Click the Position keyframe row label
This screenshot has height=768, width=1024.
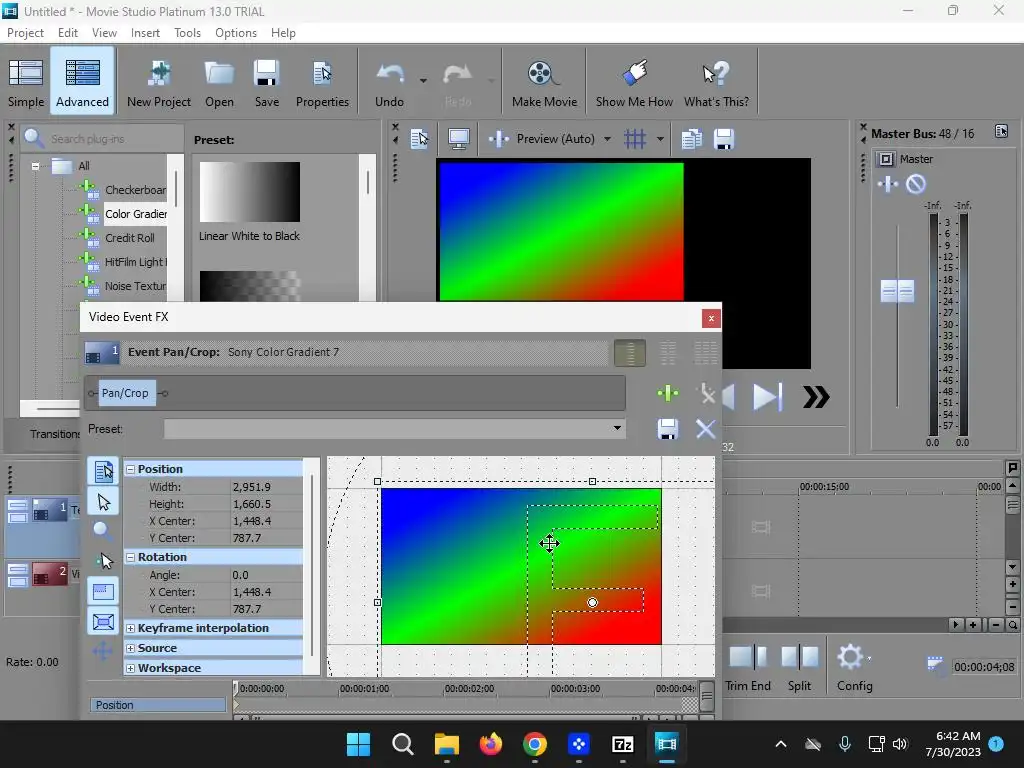[x=157, y=705]
